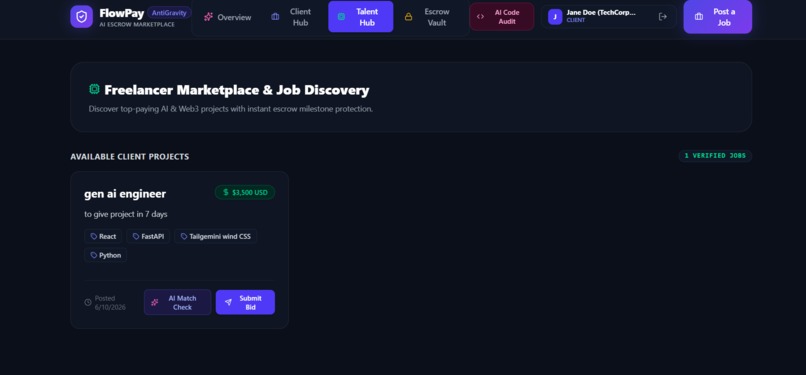Click the Available Client Projects heading
Screen dimensions: 806x375
click(130, 157)
